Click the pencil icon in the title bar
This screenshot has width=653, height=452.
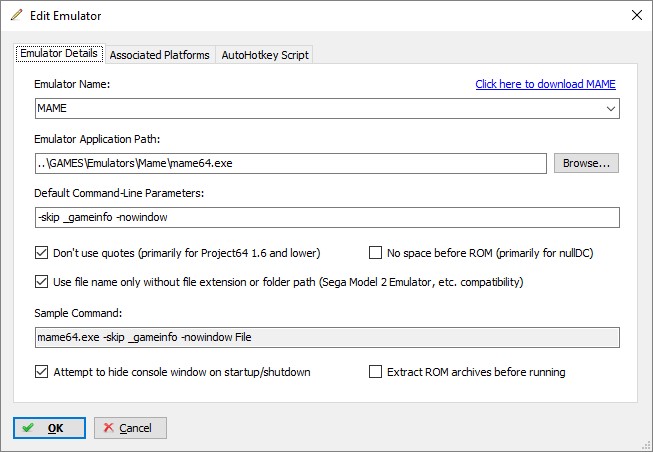click(17, 15)
